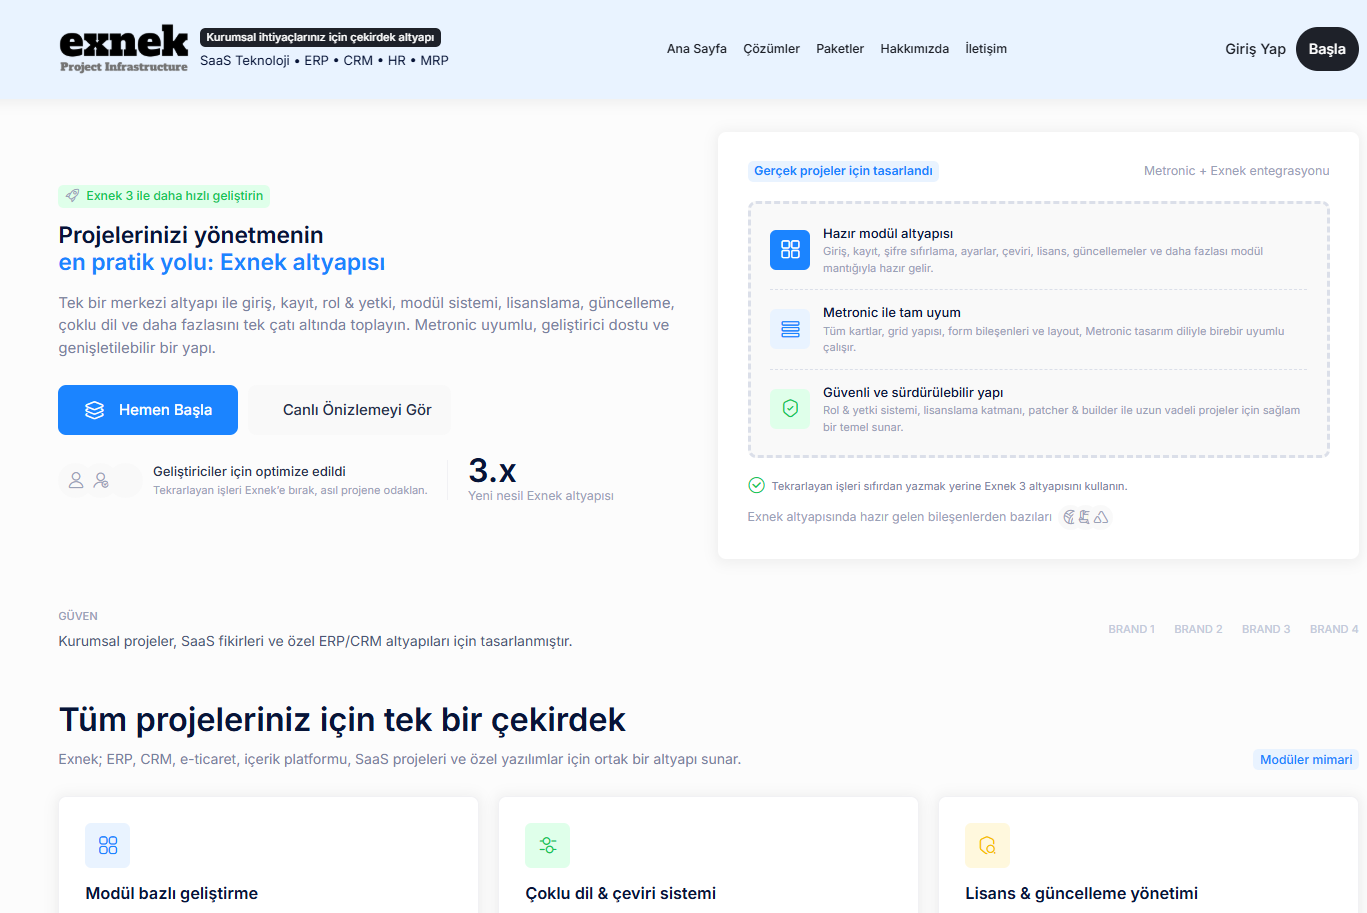Click the triangle icon in the components row
Image resolution: width=1367 pixels, height=913 pixels.
coord(1101,517)
